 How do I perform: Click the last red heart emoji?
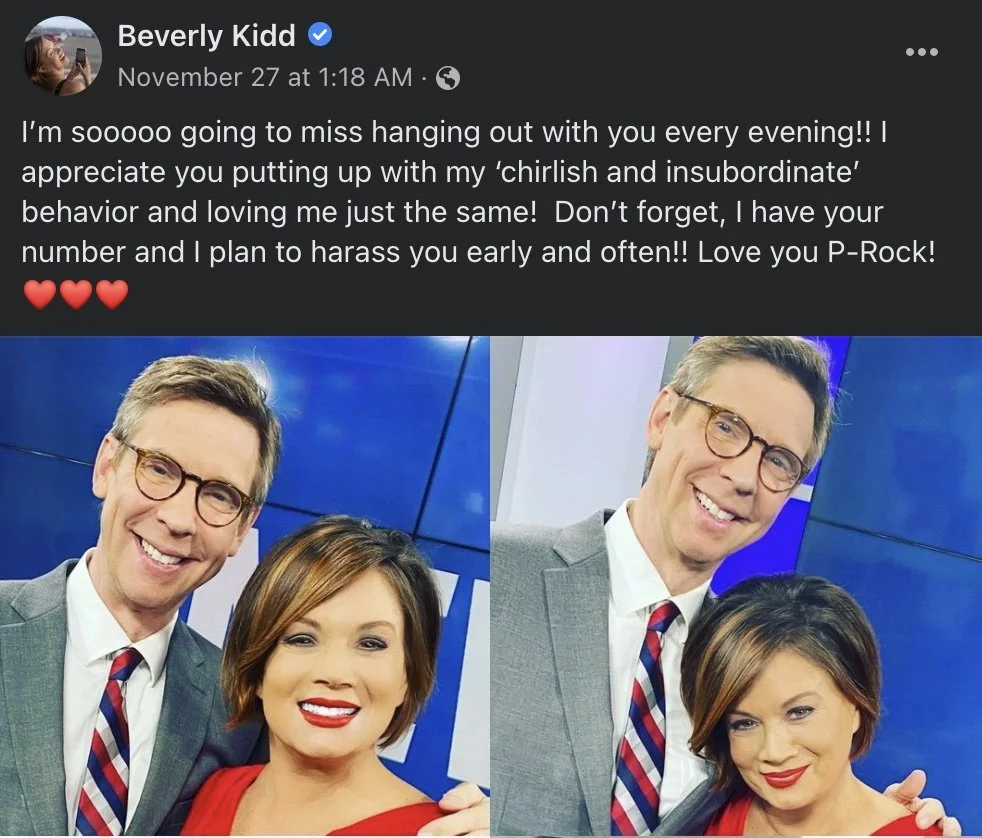(x=112, y=294)
